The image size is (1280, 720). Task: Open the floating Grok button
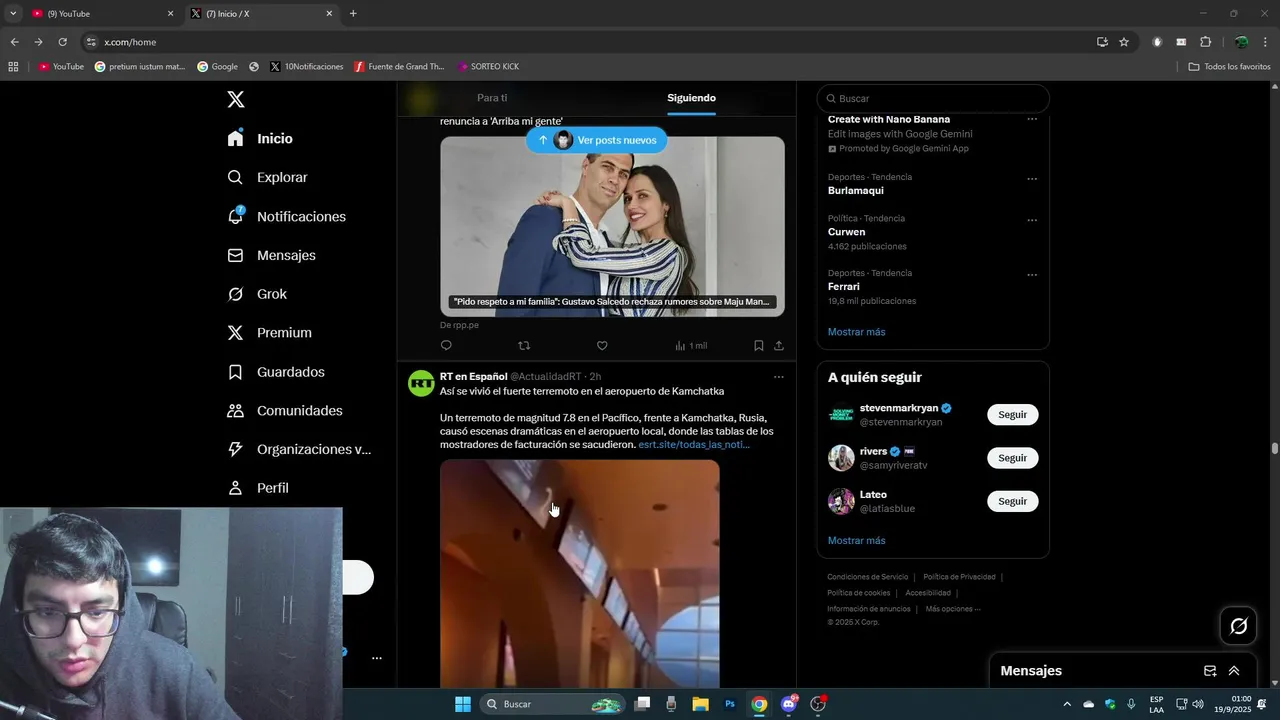(1239, 626)
